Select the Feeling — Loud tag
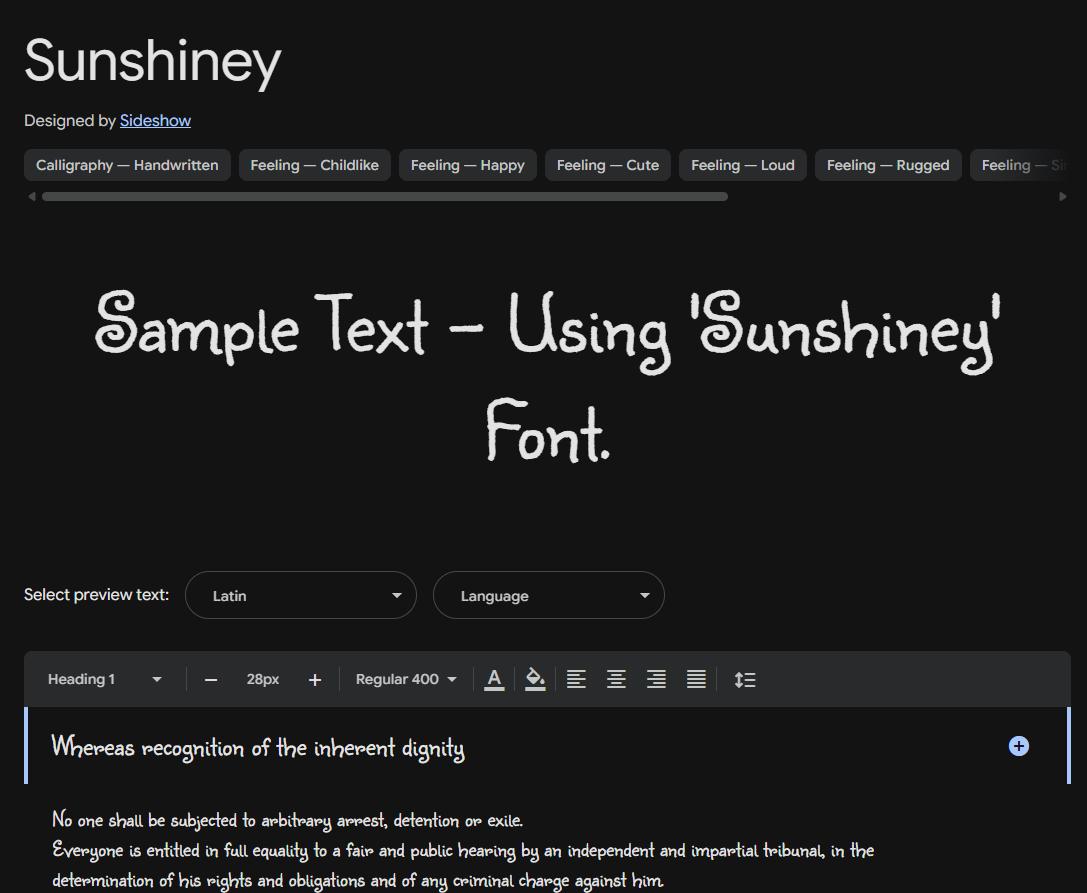The height and width of the screenshot is (893, 1087). coord(742,165)
